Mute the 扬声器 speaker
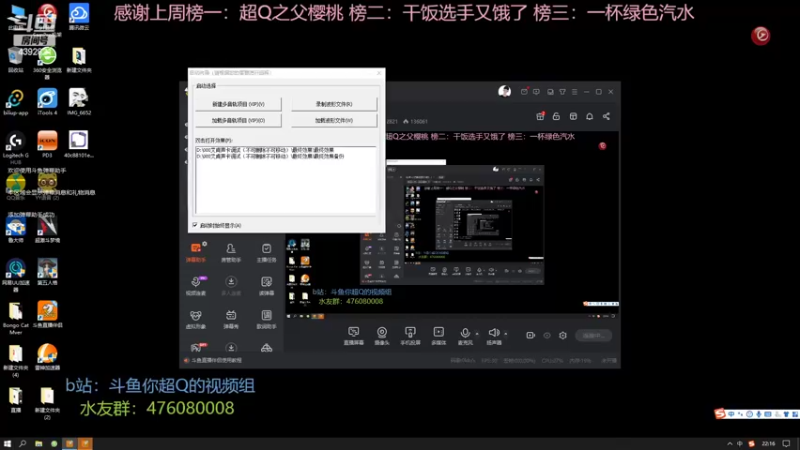 pos(493,336)
